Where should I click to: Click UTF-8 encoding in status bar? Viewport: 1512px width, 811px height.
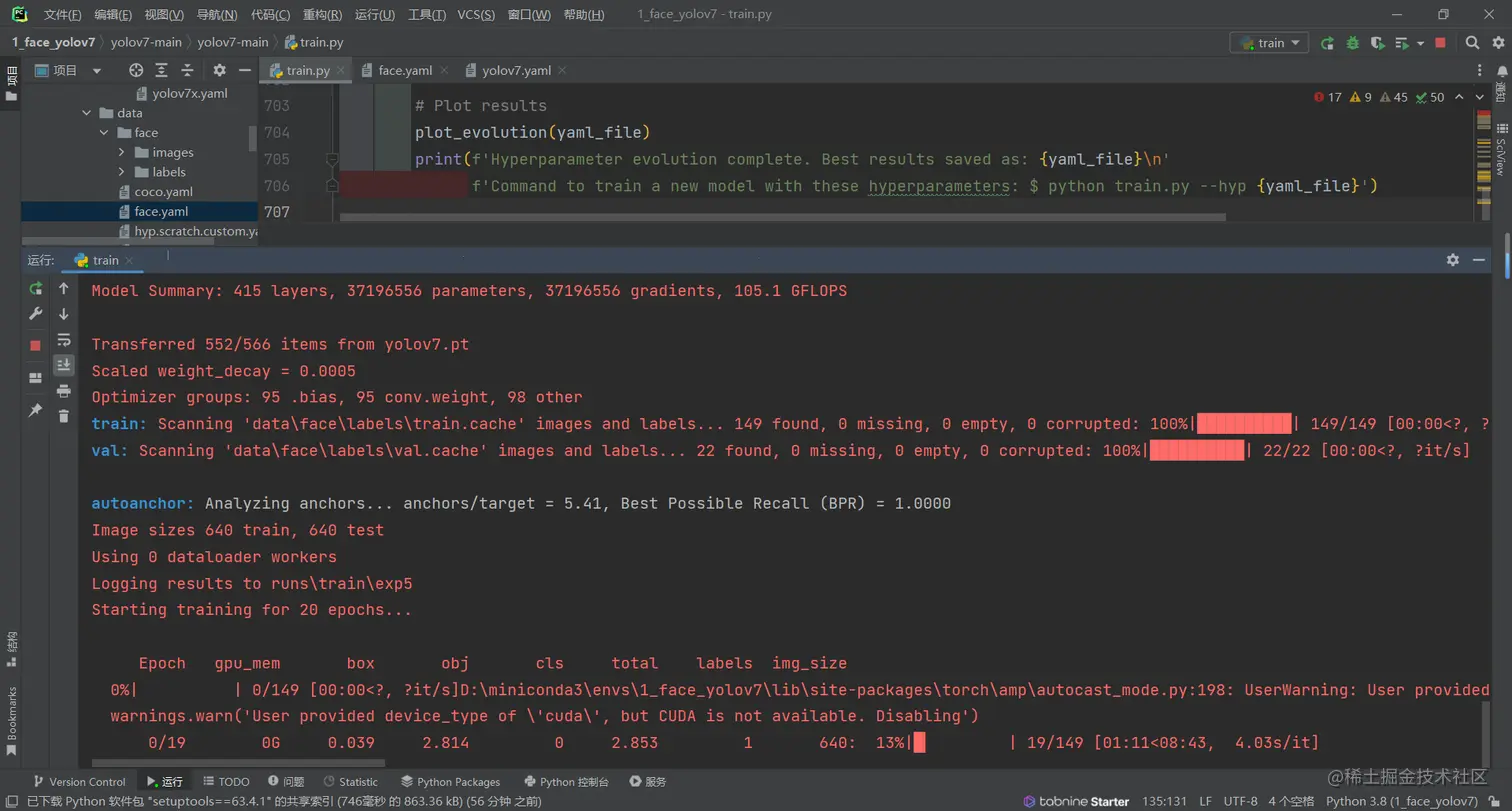coord(1240,801)
